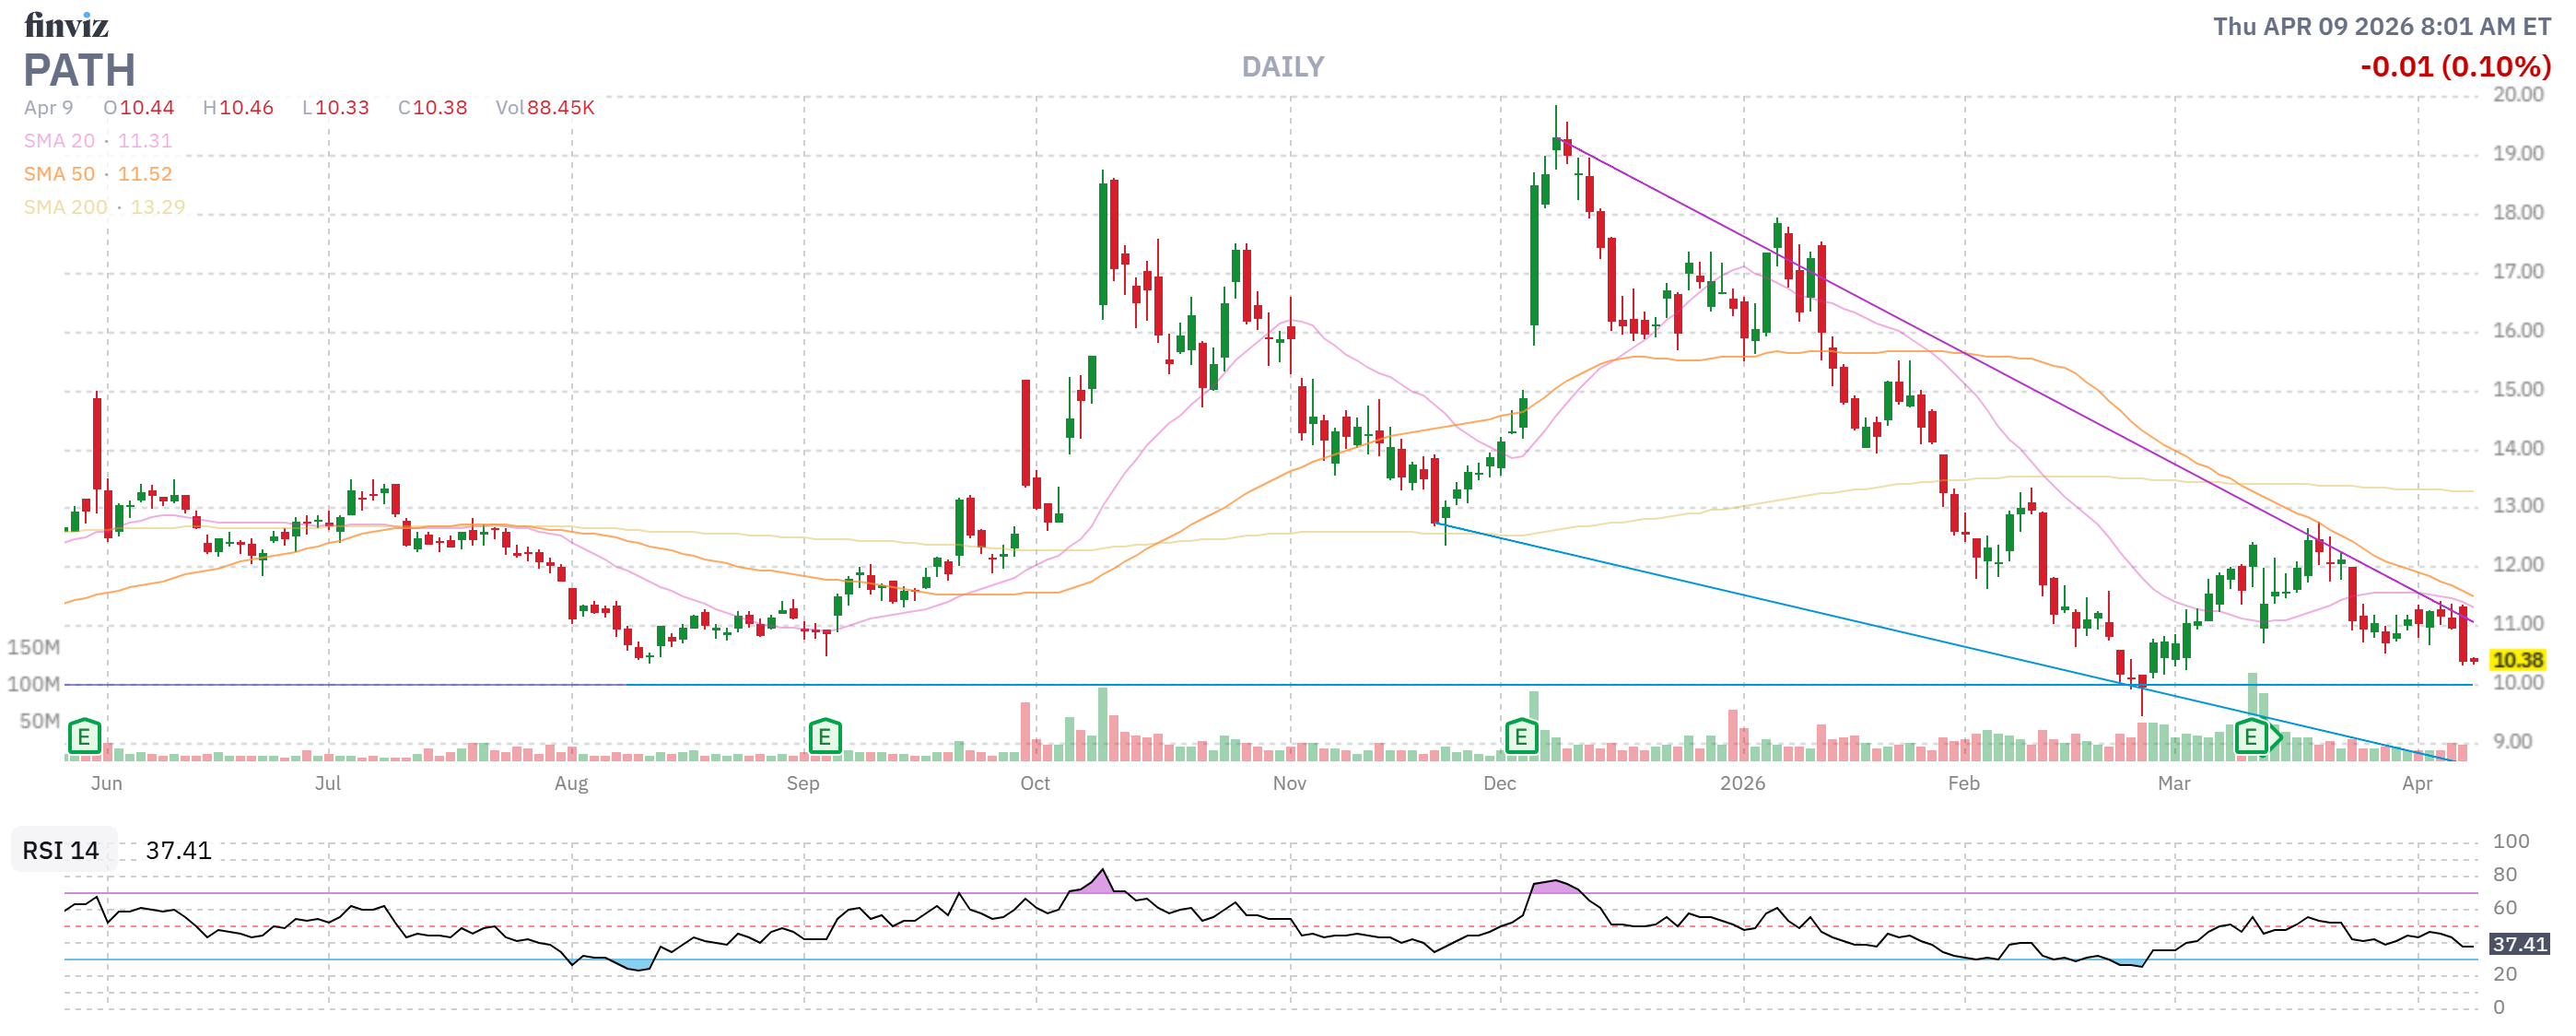This screenshot has width=2576, height=1036.
Task: Click the finviz logo
Action: click(x=66, y=24)
